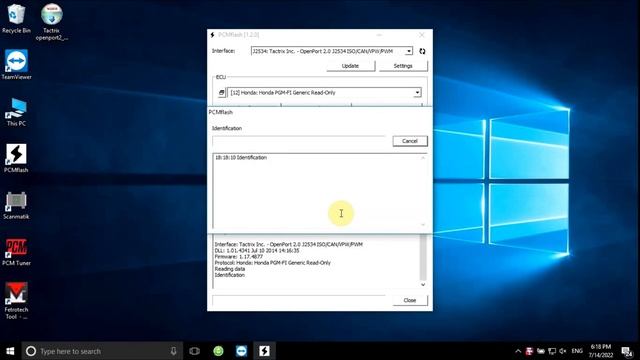This screenshot has width=640, height=360.
Task: Click the muted volume speaker icon
Action: coord(563,351)
